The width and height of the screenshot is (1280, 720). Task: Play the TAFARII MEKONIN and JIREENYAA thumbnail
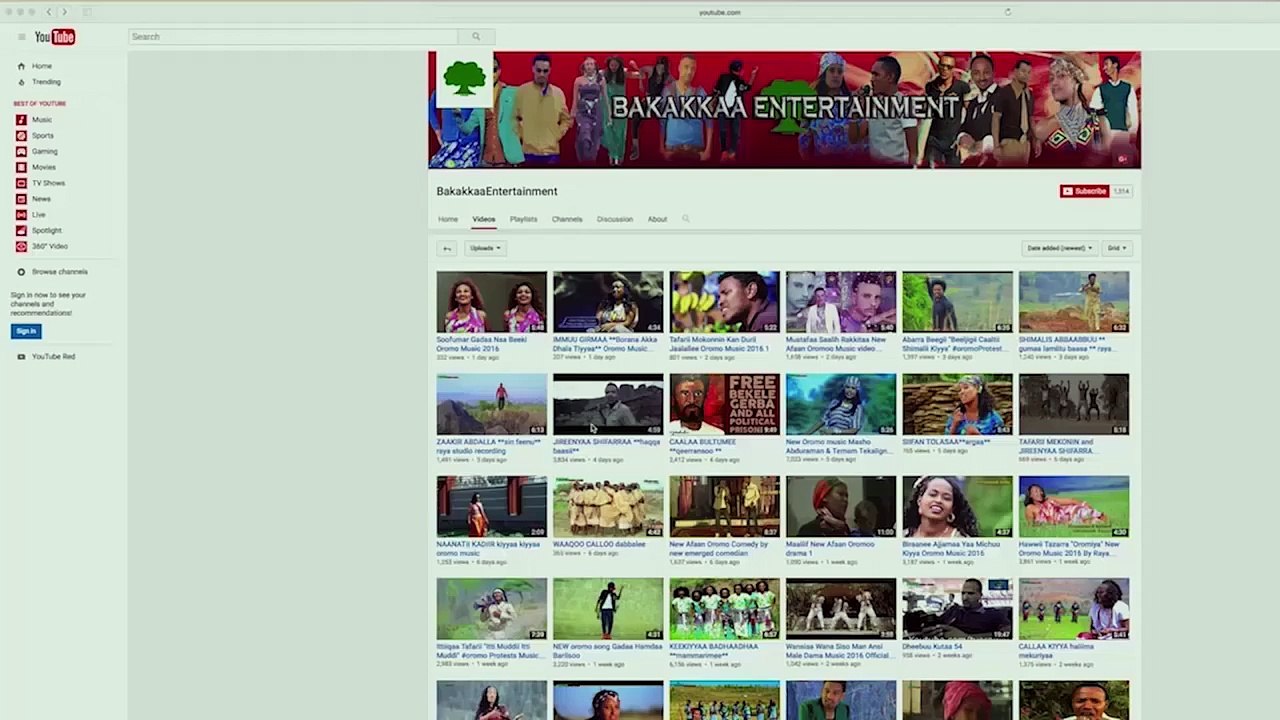1074,404
